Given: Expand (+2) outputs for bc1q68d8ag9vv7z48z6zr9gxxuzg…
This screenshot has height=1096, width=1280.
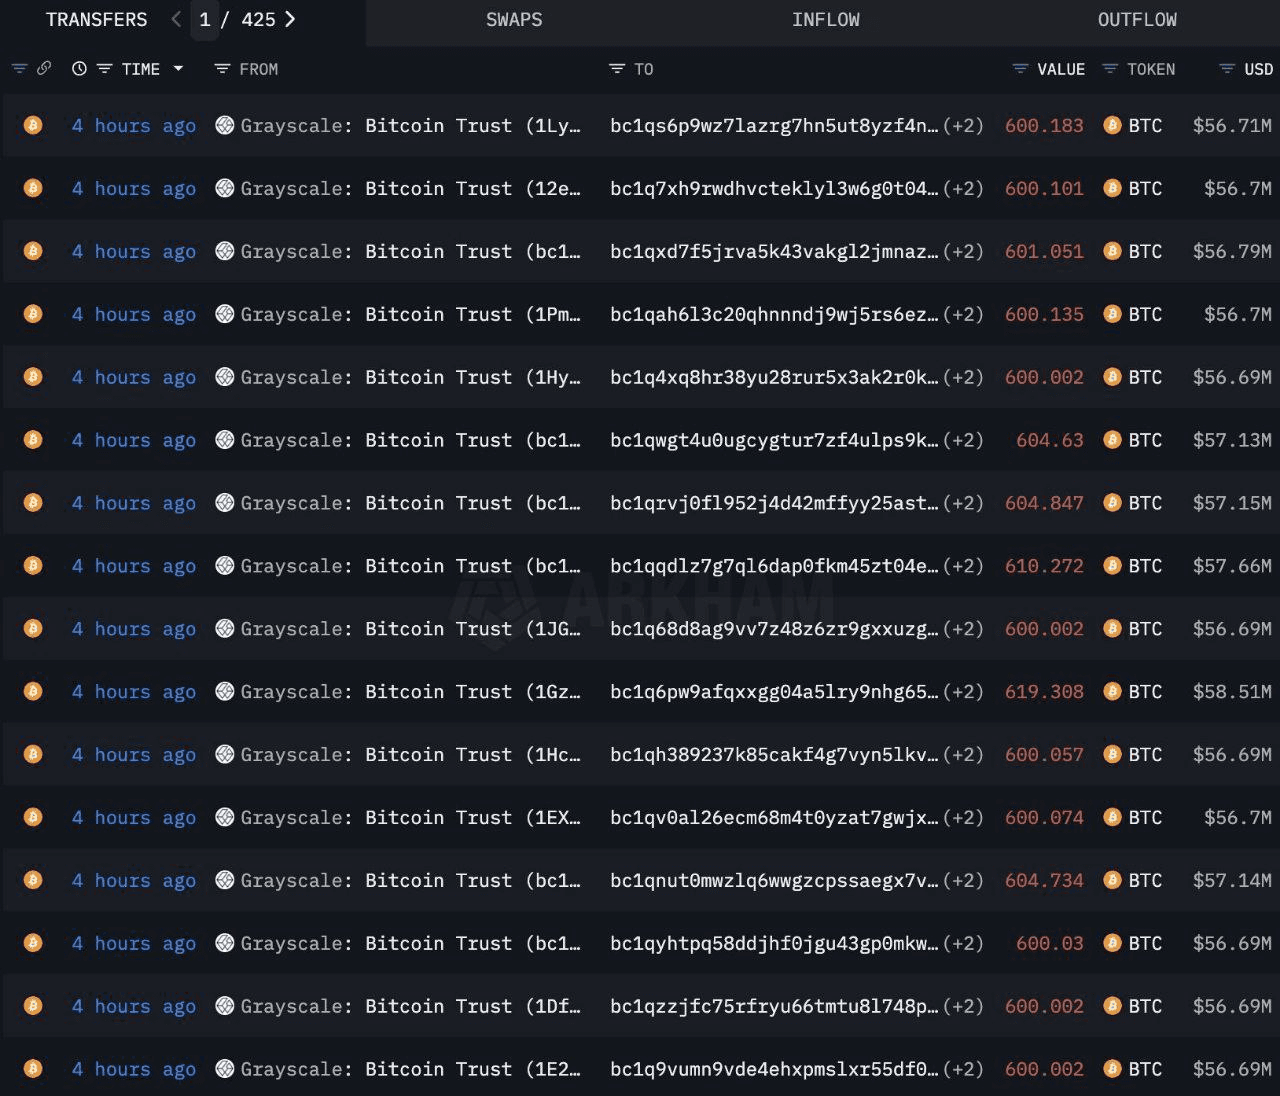Looking at the screenshot, I should coord(963,630).
